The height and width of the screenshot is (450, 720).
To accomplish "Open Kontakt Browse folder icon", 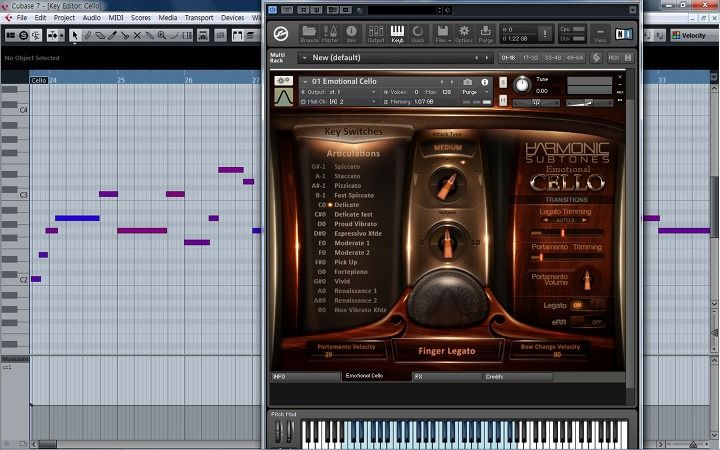I will point(309,34).
